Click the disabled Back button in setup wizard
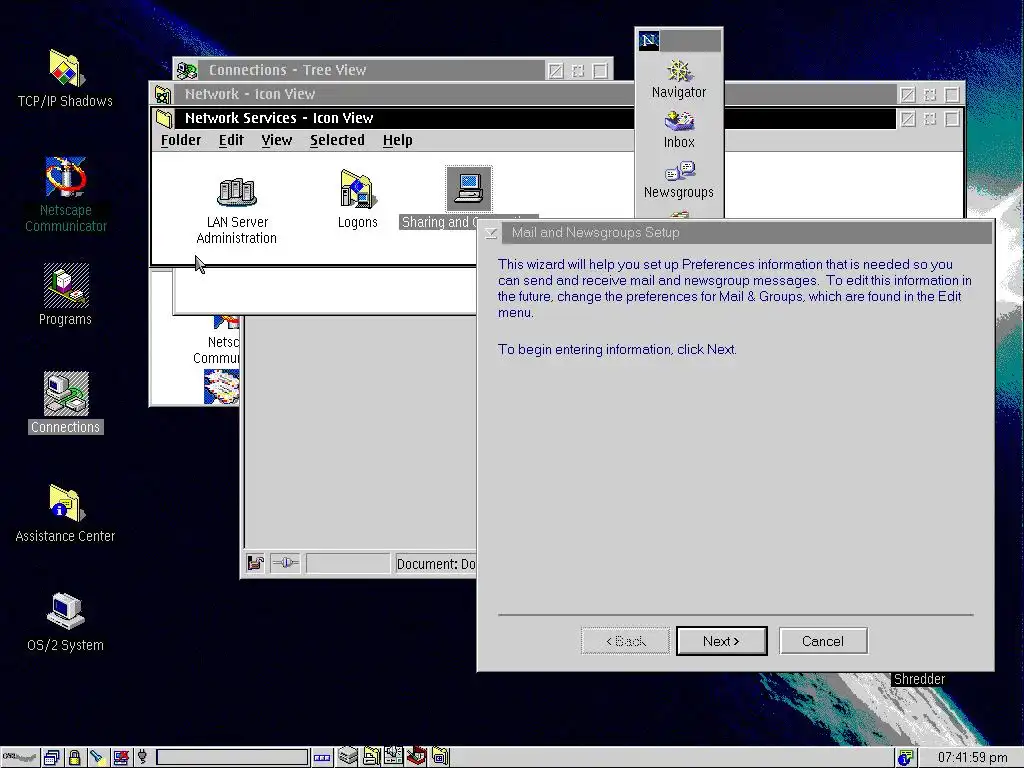 pos(626,641)
